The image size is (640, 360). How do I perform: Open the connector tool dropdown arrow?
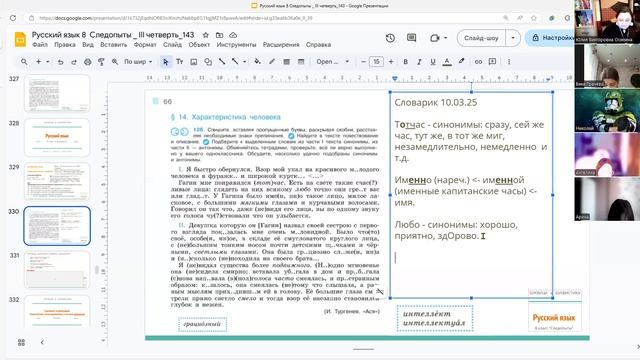point(244,62)
